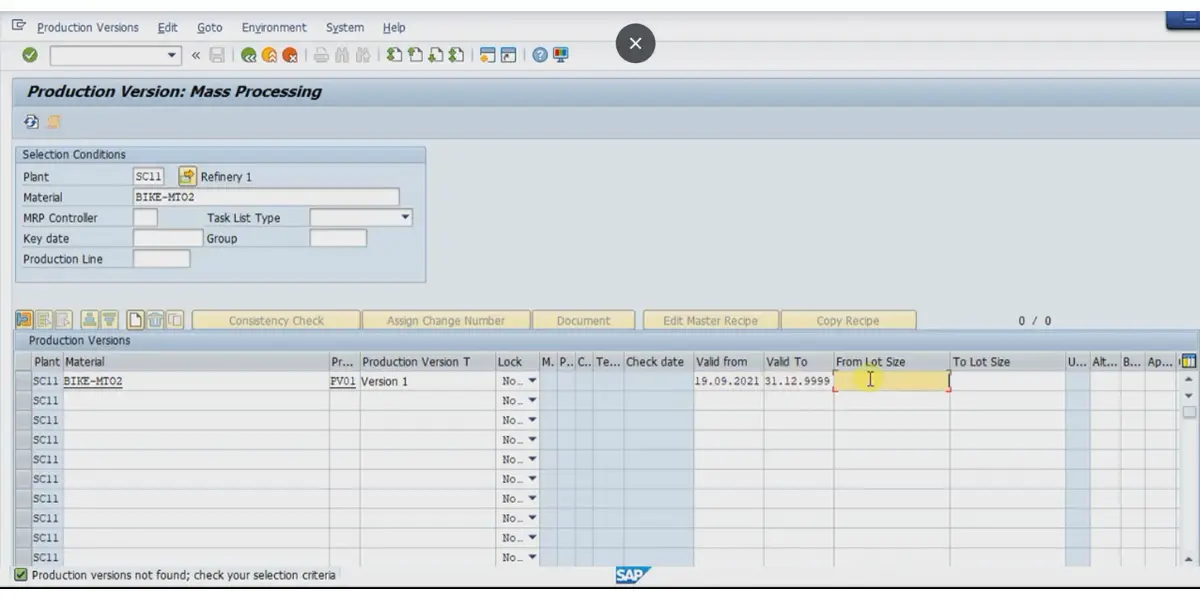The width and height of the screenshot is (1200, 600).
Task: Click the Plant search help icon beside SC11
Action: (x=186, y=177)
